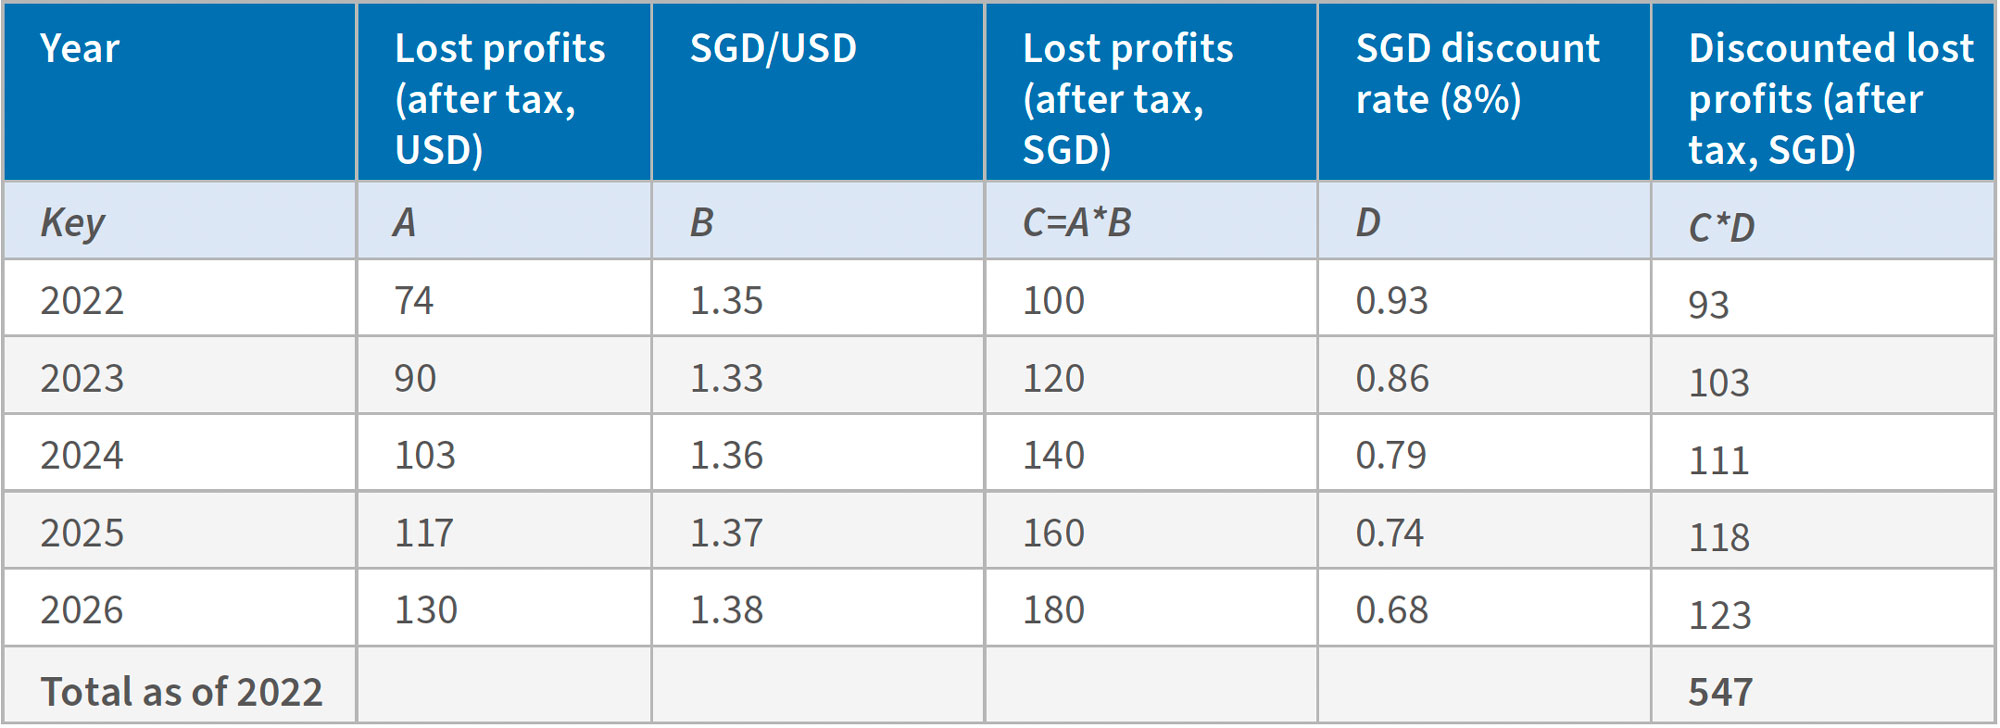Click the Year column header
Image resolution: width=2000 pixels, height=728 pixels.
pyautogui.click(x=80, y=49)
